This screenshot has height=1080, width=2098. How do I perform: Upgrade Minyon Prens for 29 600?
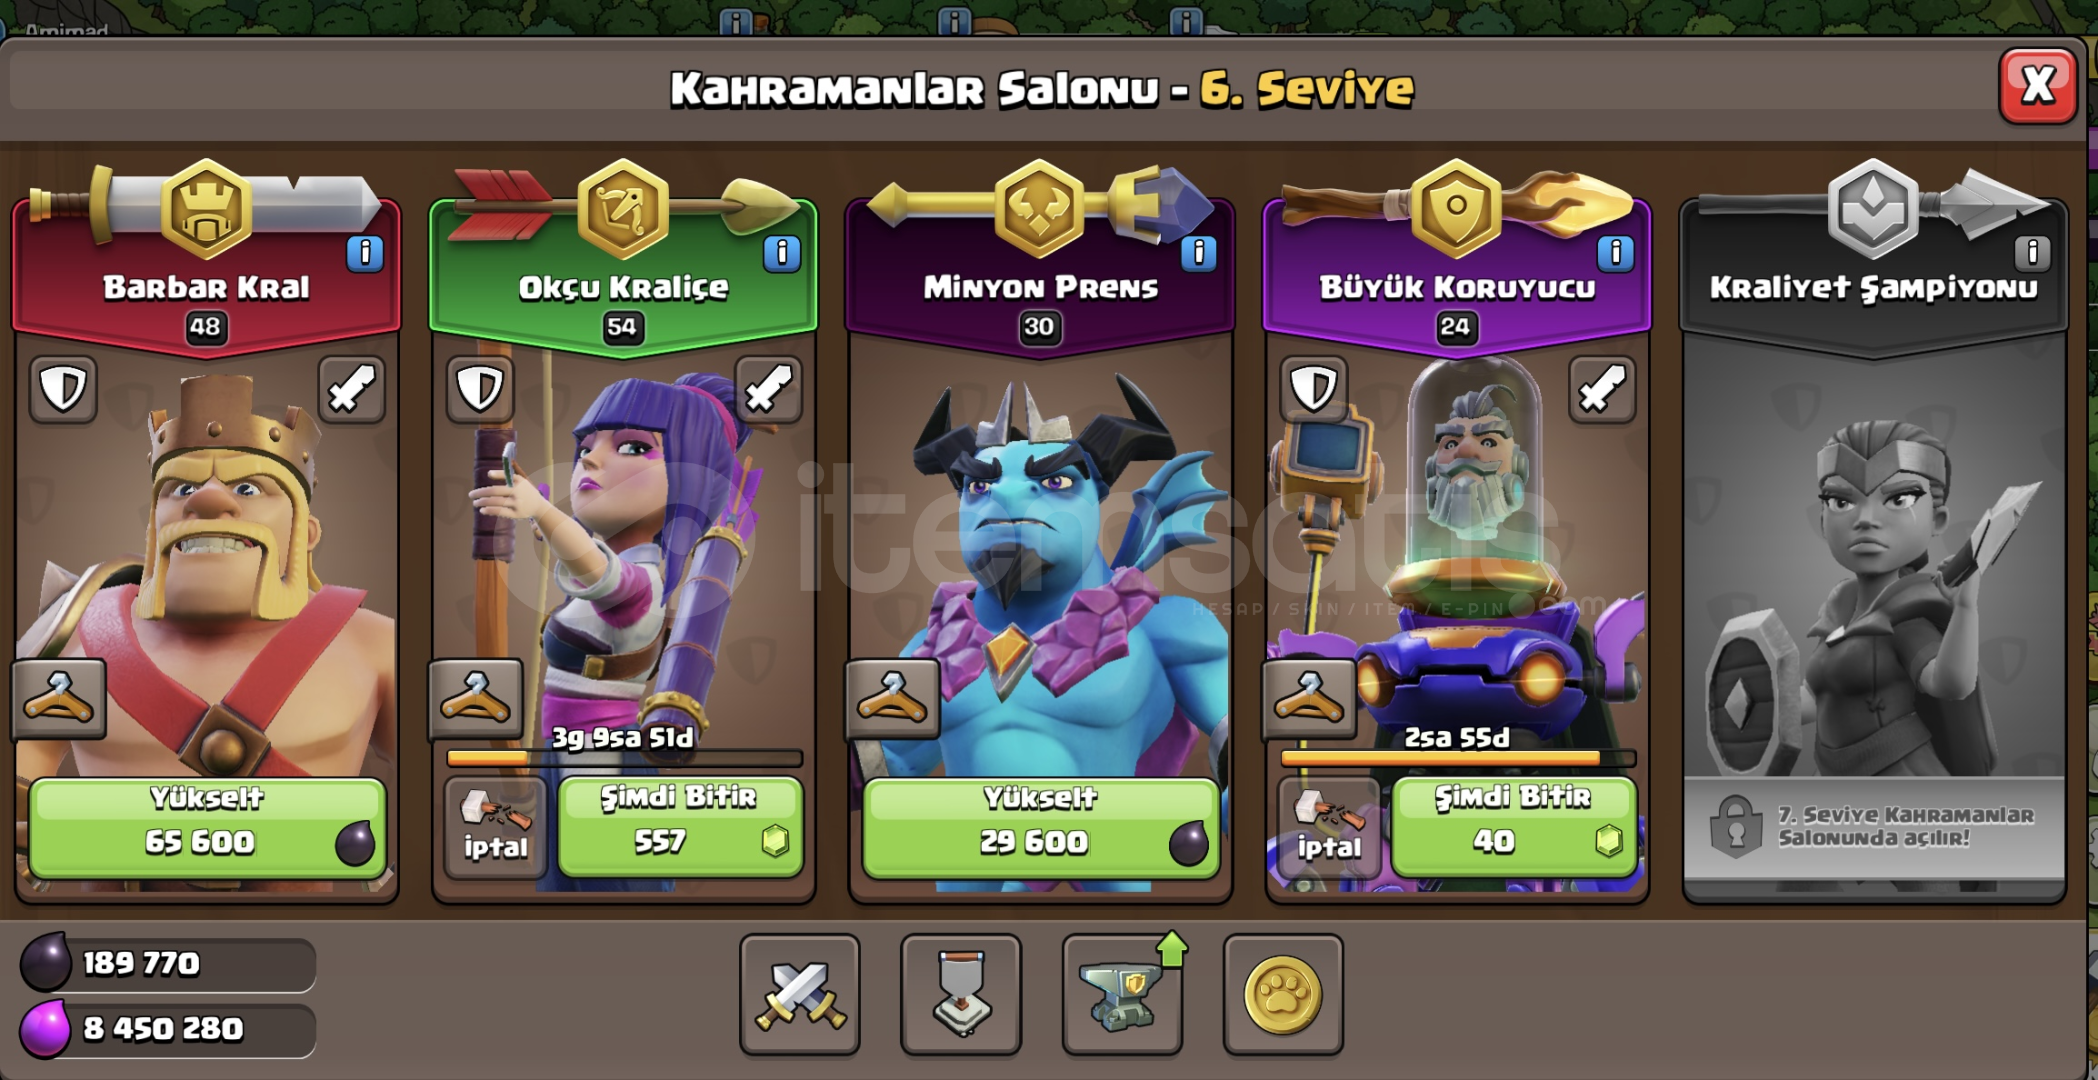[x=1040, y=828]
